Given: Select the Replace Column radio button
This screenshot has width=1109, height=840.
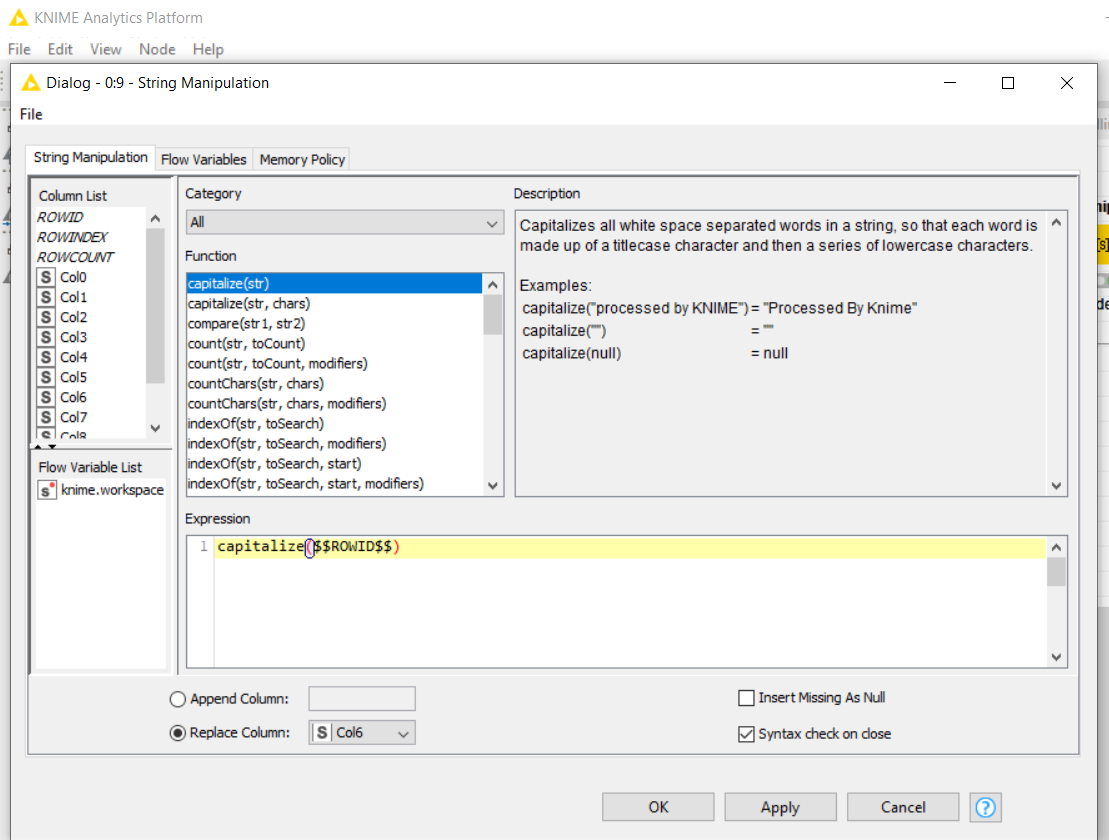Looking at the screenshot, I should point(178,733).
